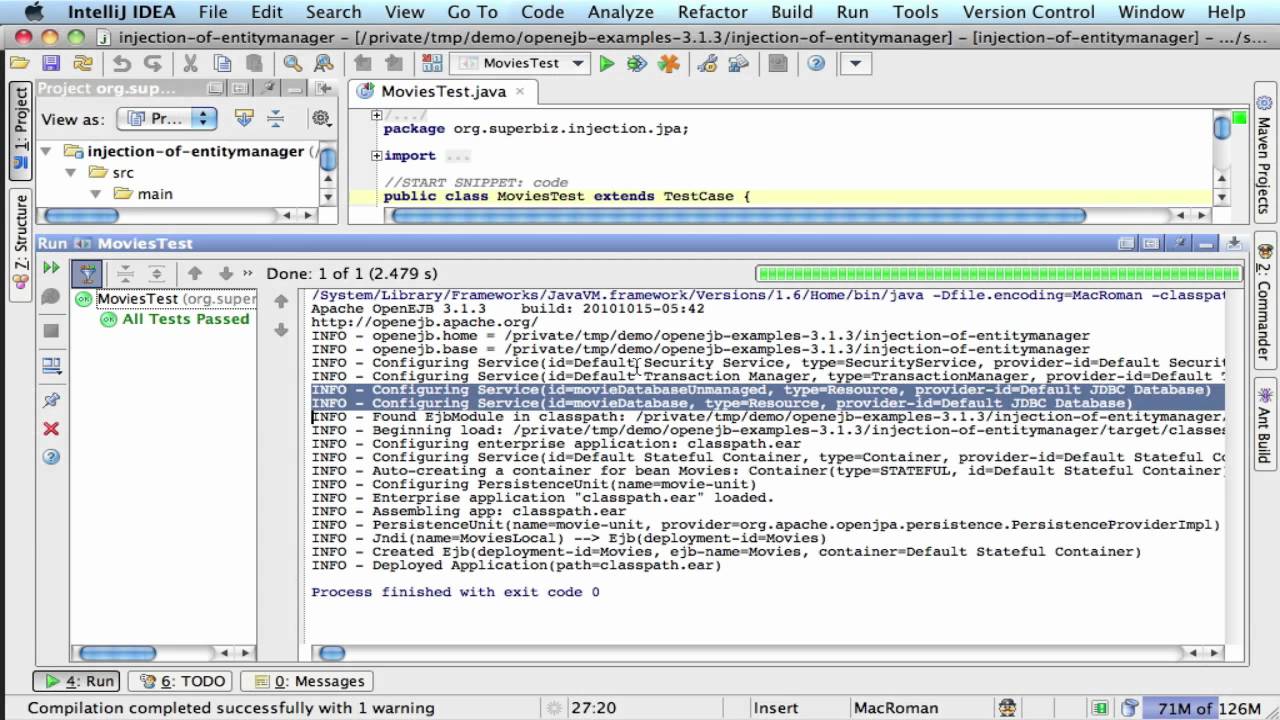
Task: Open file with the toolbar folder icon
Action: (x=20, y=63)
